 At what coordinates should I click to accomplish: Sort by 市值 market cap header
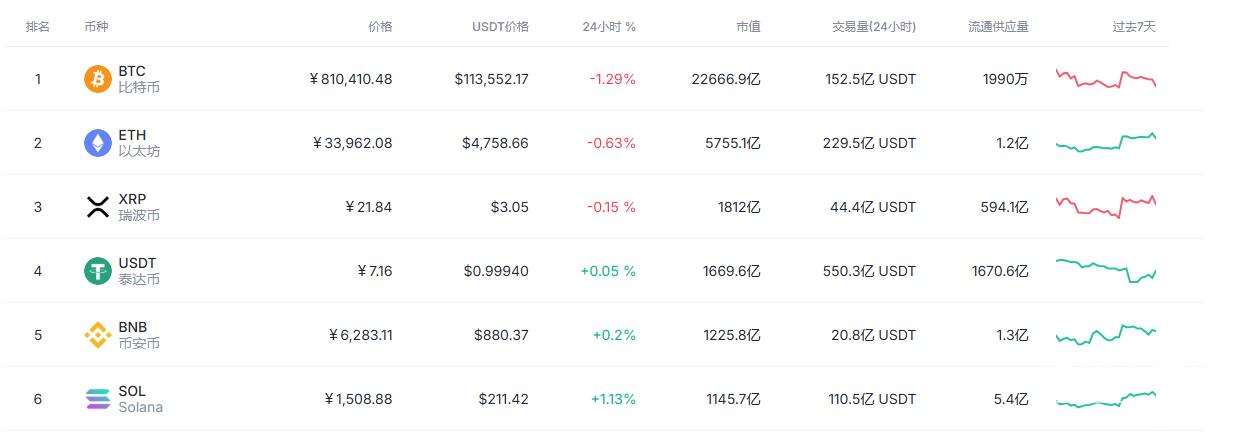point(748,27)
